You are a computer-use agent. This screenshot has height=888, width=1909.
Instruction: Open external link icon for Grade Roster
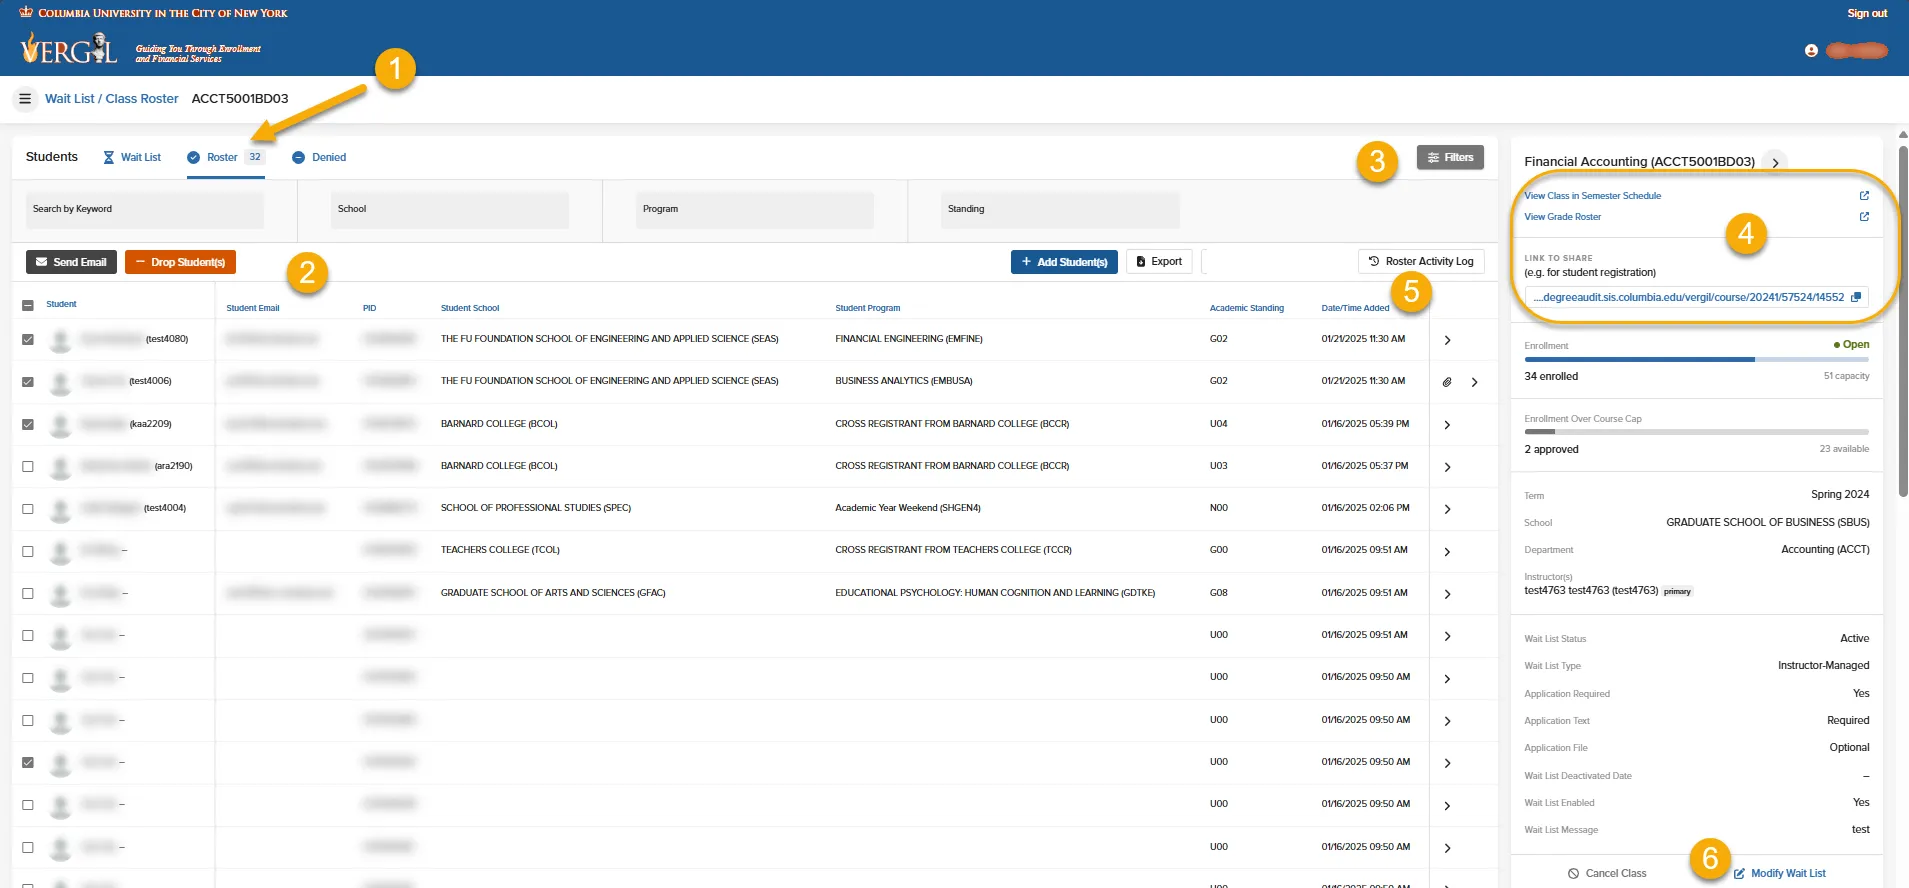1864,217
